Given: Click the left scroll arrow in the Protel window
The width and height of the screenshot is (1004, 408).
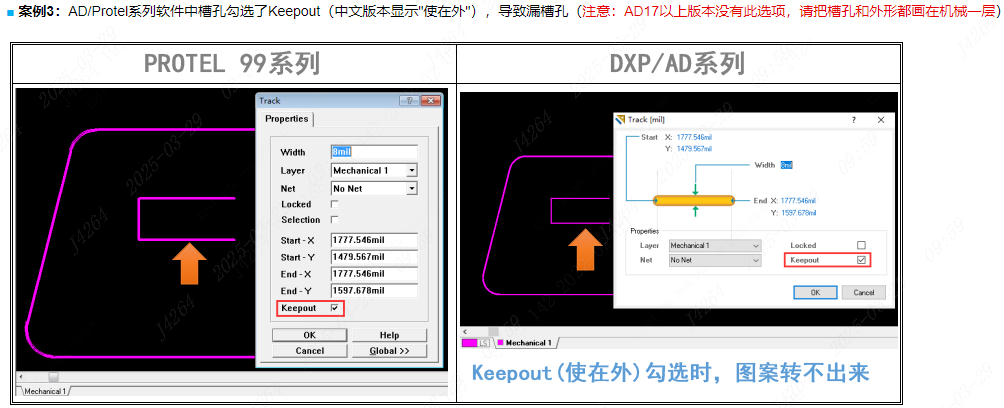Looking at the screenshot, I should pyautogui.click(x=21, y=377).
